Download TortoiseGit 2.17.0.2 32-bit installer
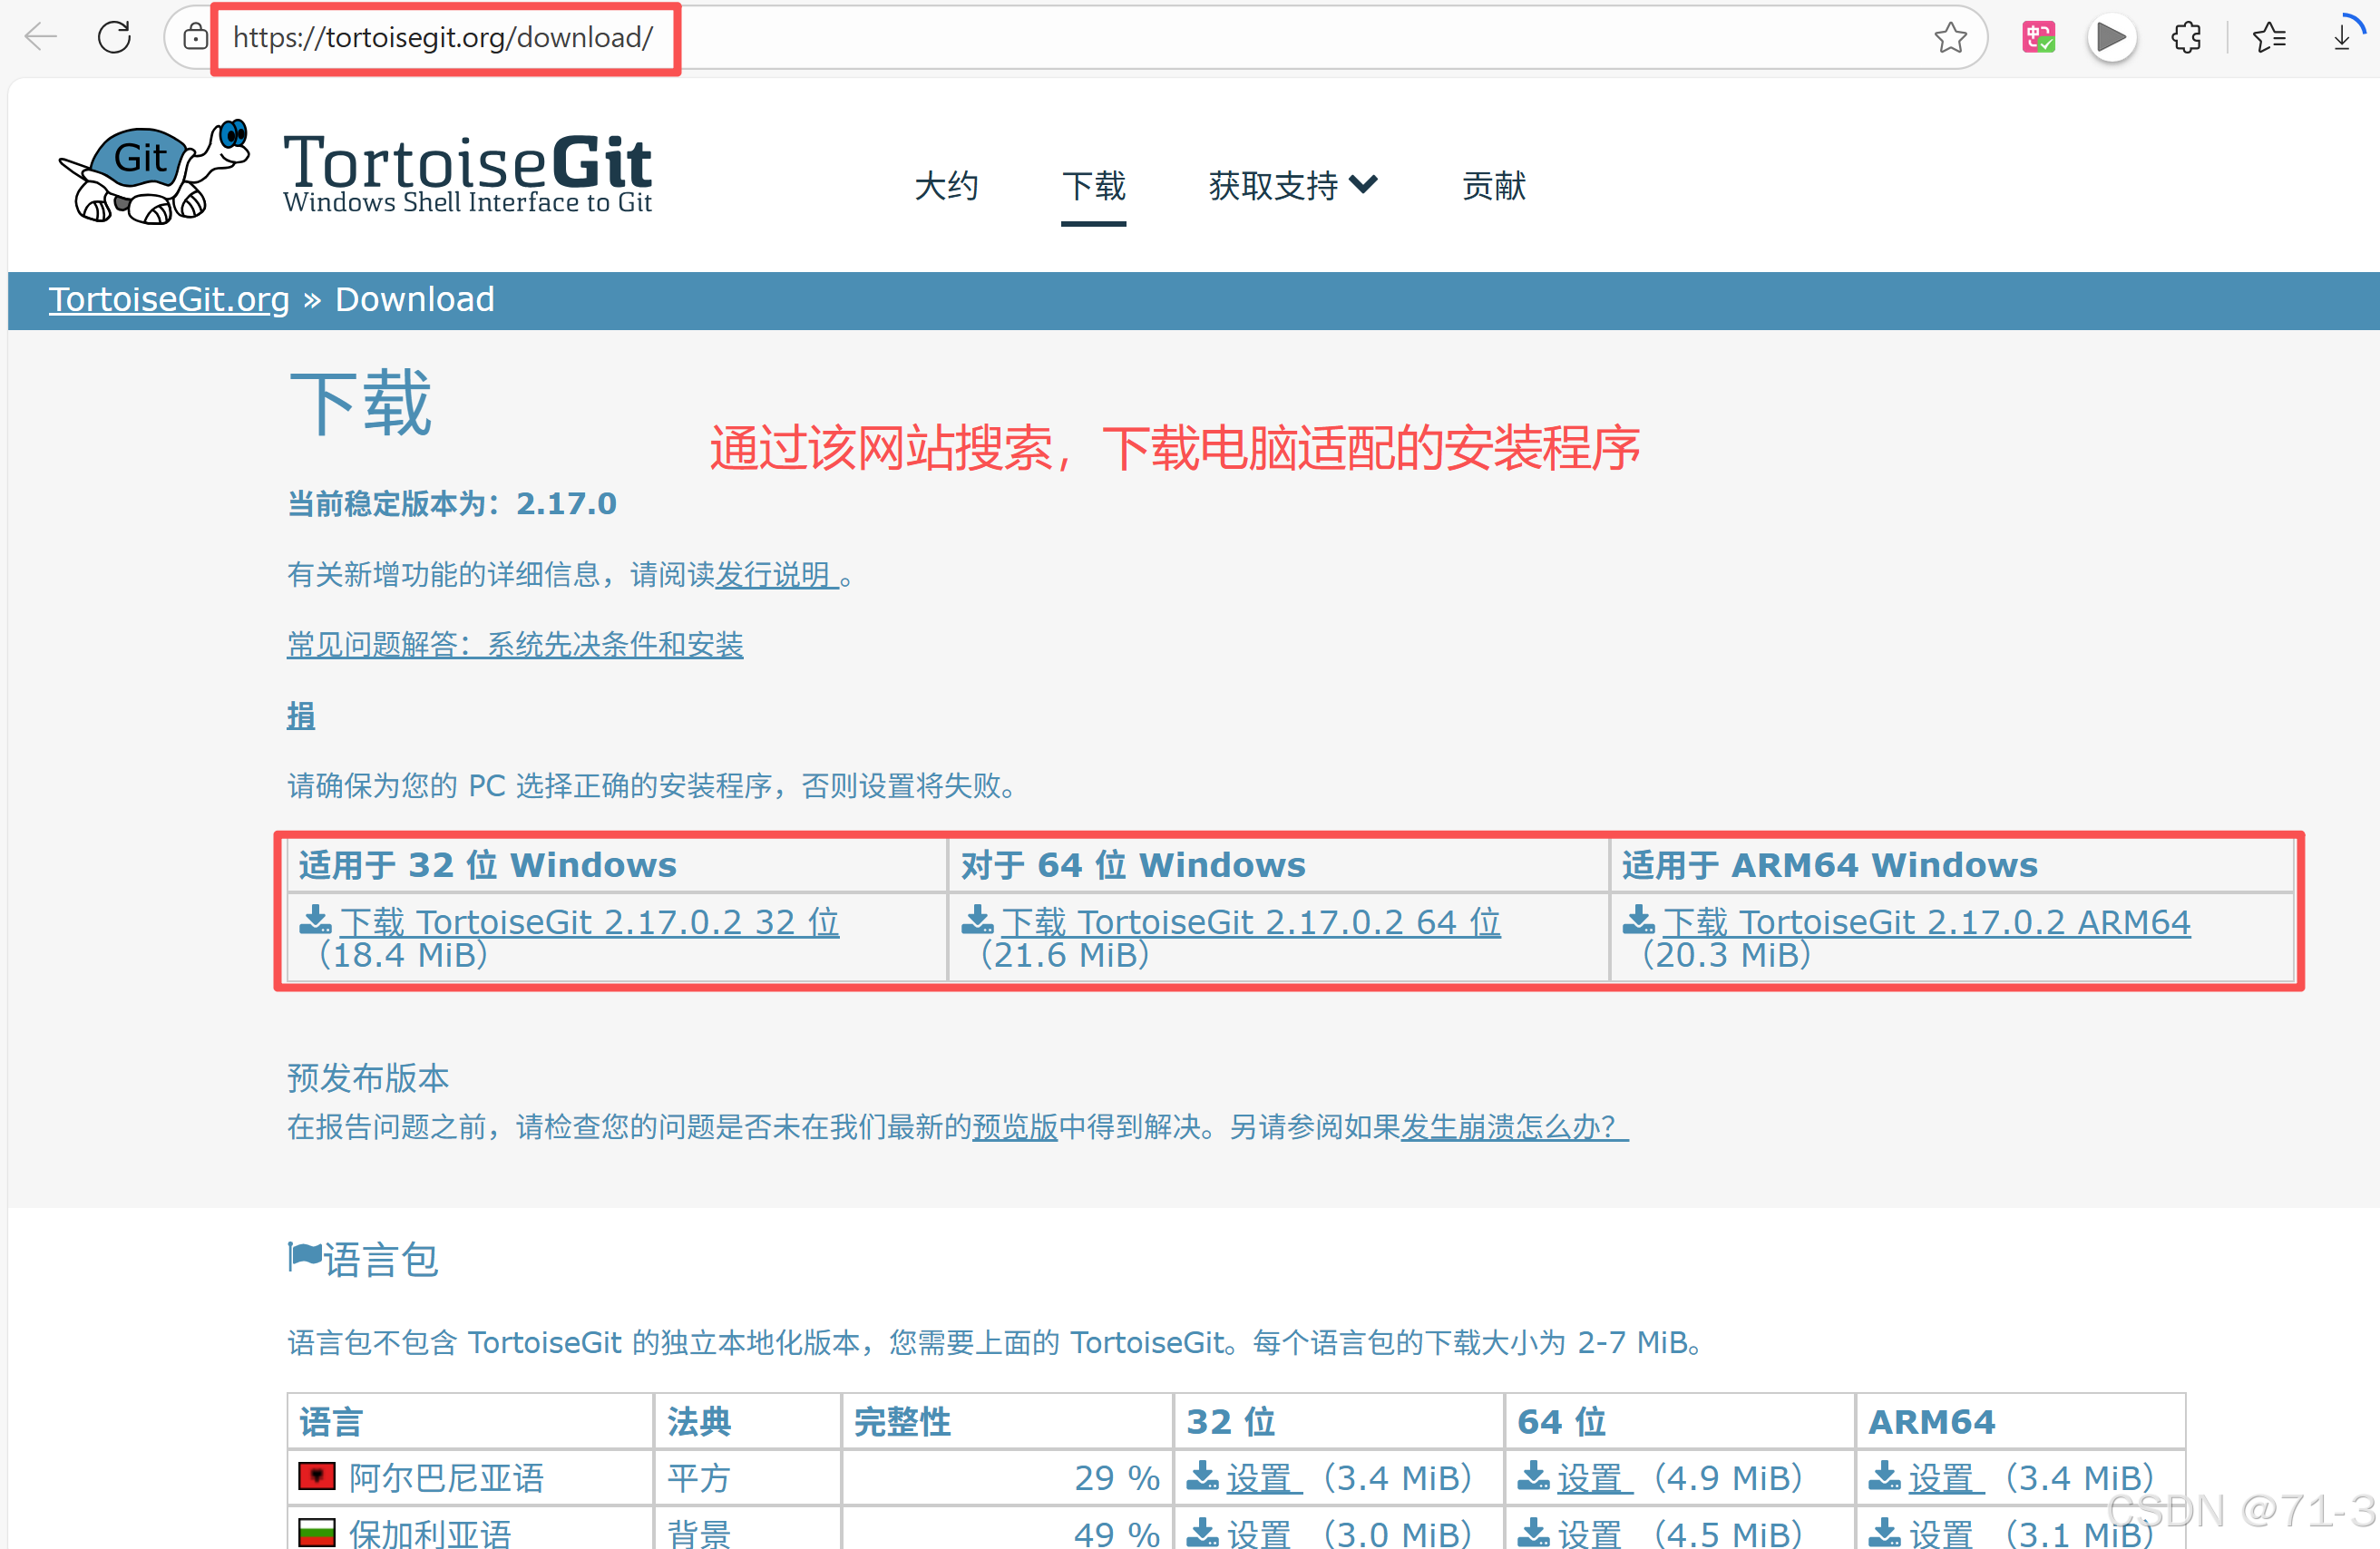Viewport: 2380px width, 1549px height. point(588,921)
